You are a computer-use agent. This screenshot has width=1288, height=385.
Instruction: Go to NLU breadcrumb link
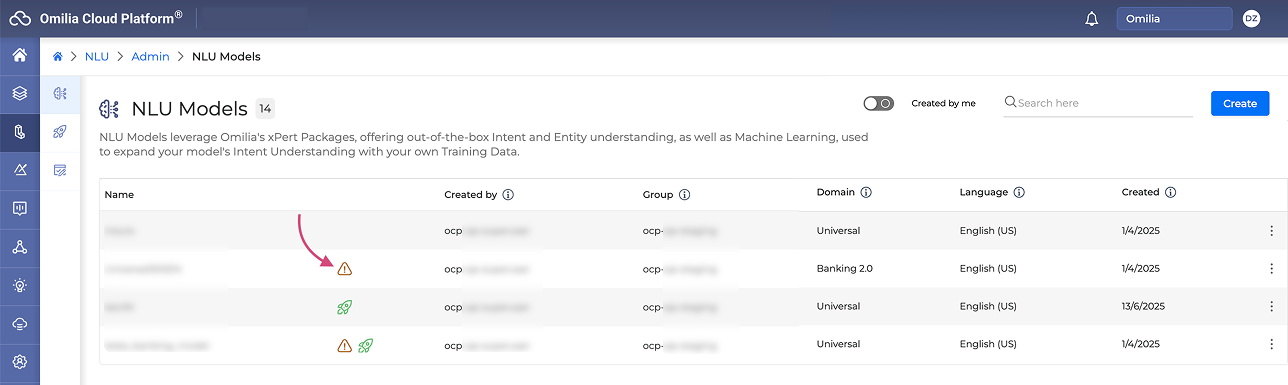click(x=97, y=56)
